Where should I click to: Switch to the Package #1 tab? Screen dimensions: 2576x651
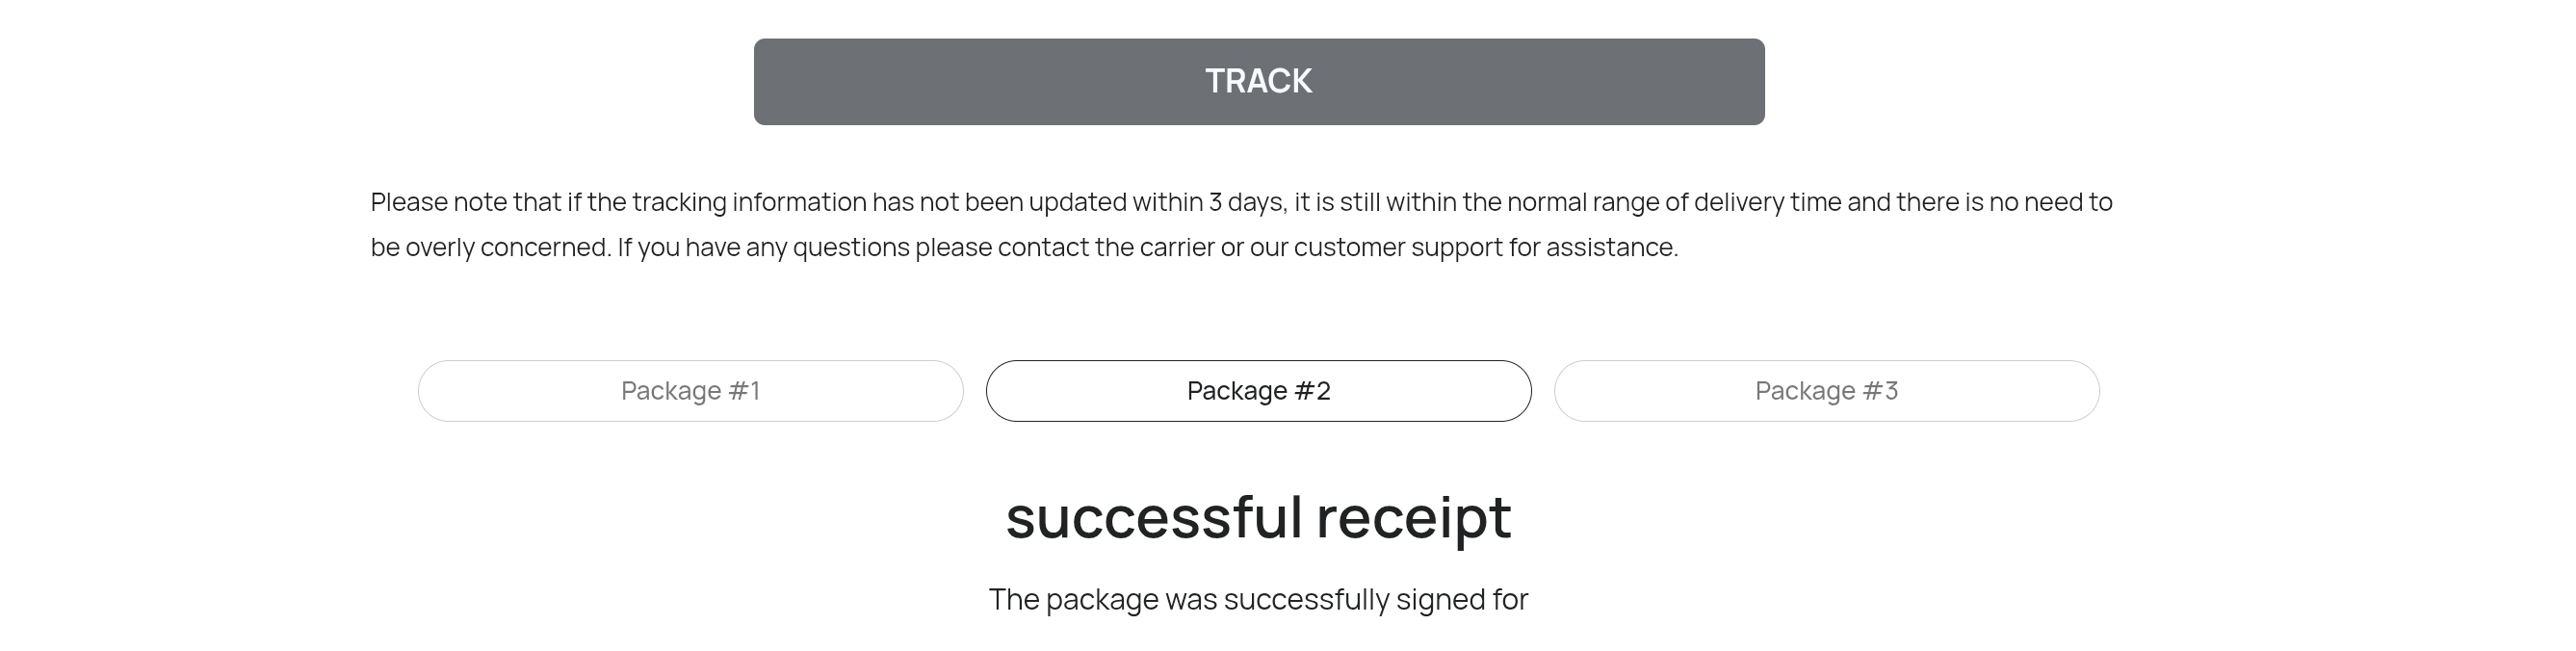point(691,391)
